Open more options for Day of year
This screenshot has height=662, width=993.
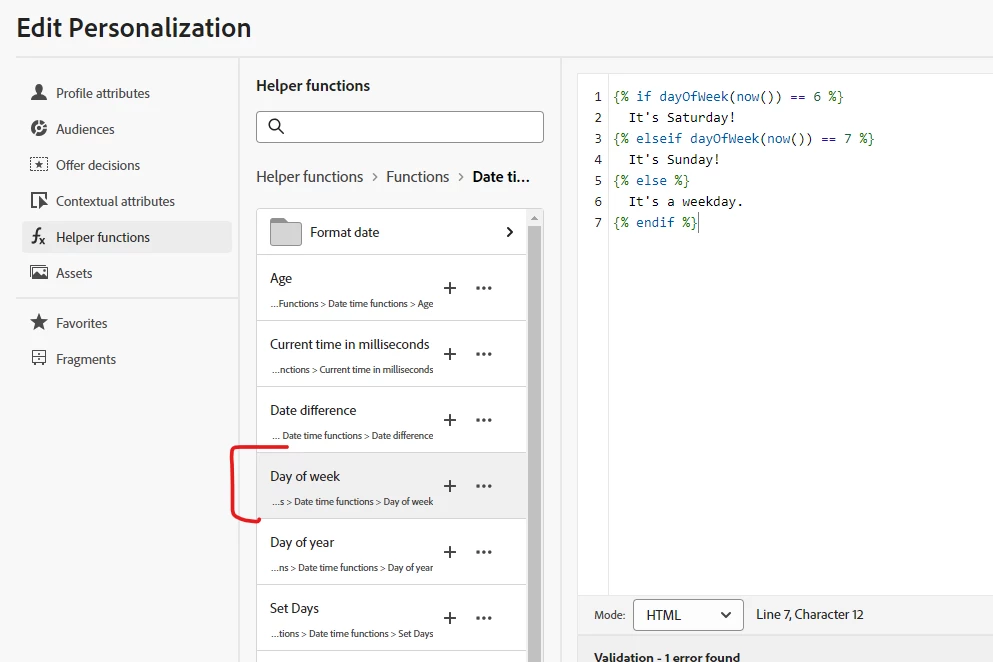(484, 552)
